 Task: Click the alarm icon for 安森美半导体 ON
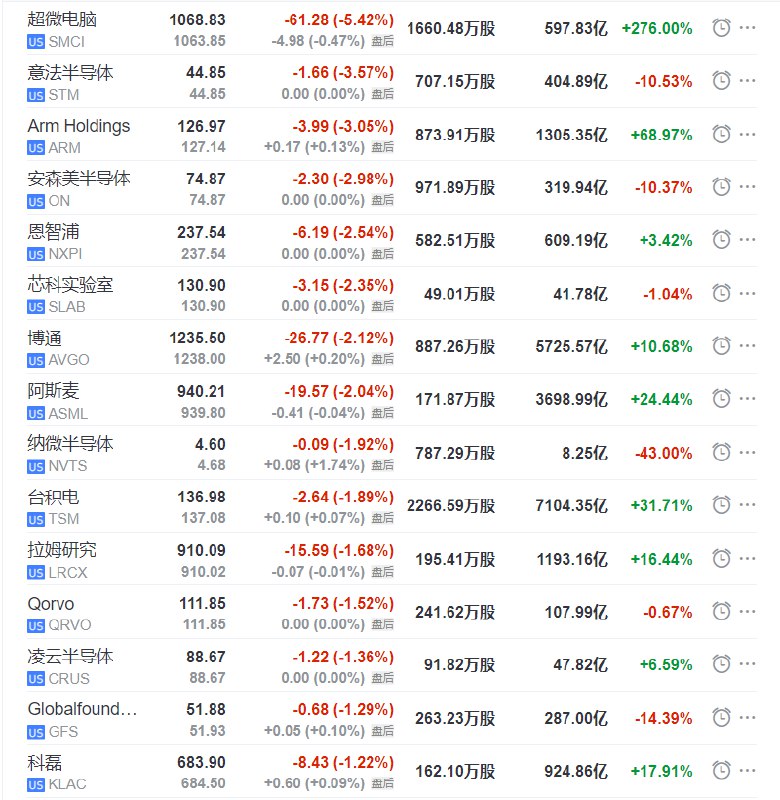coord(721,187)
